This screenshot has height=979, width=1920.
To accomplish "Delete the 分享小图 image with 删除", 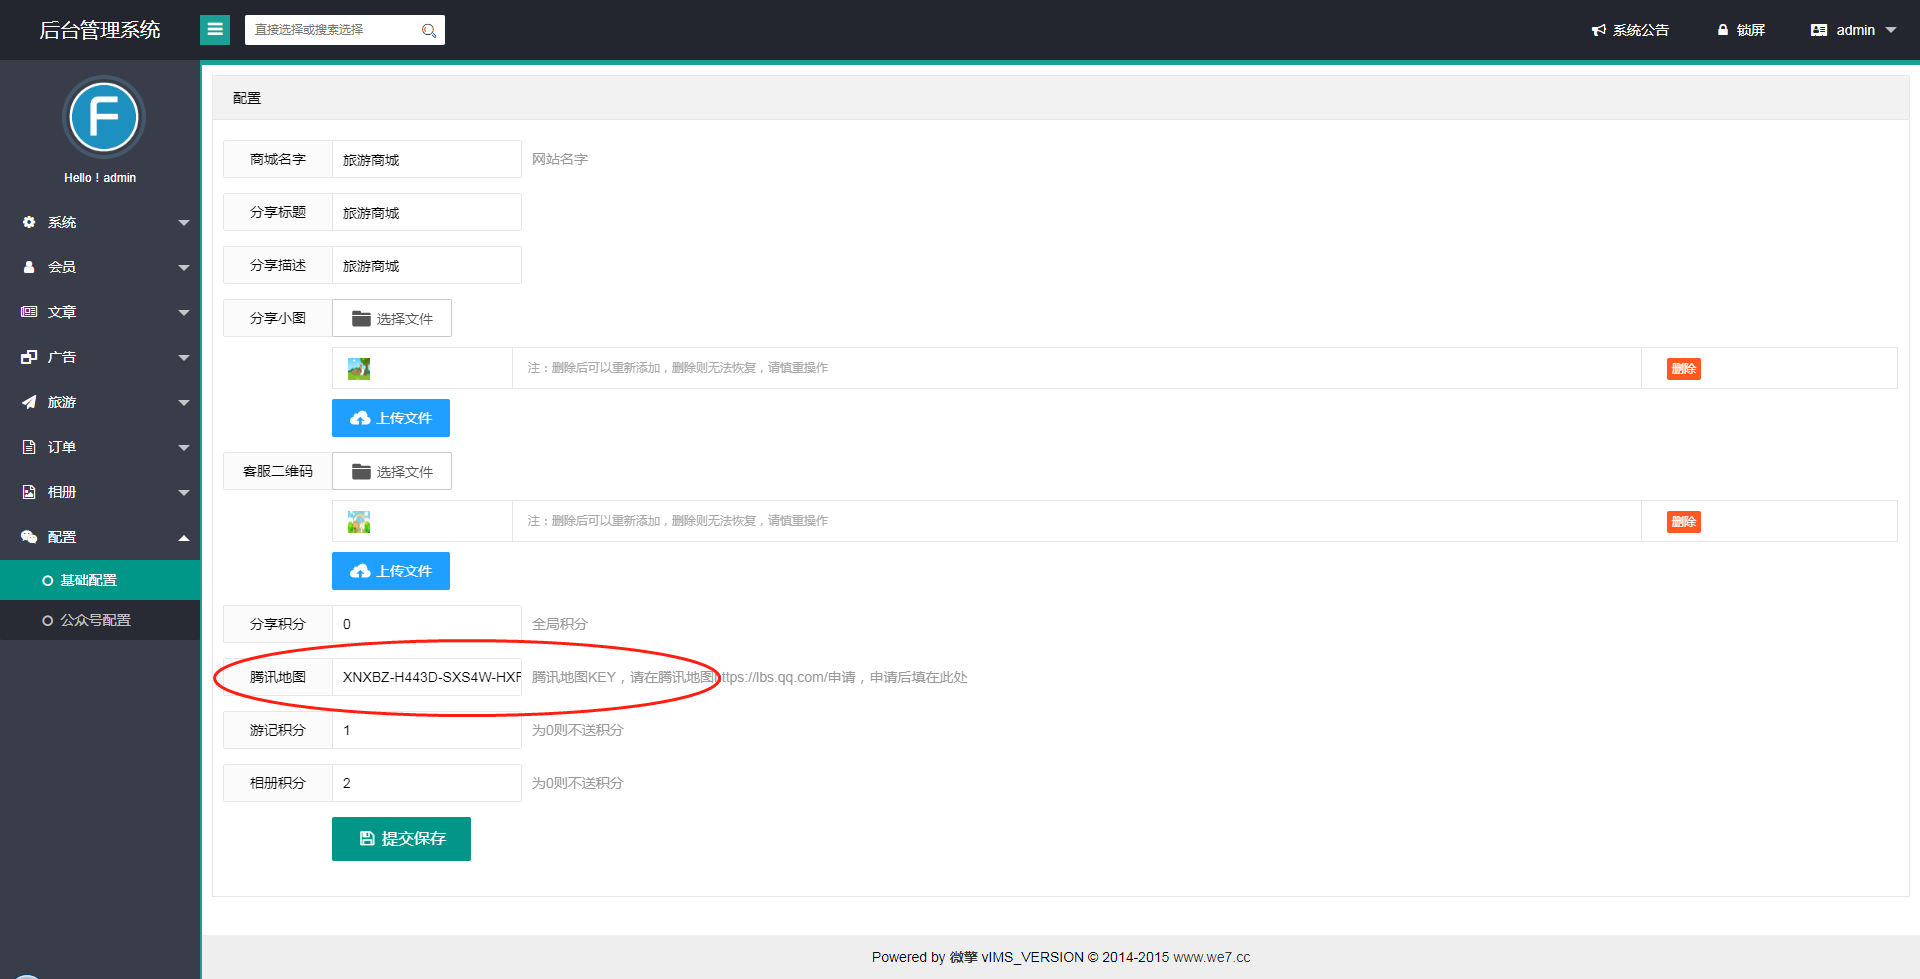I will 1683,369.
